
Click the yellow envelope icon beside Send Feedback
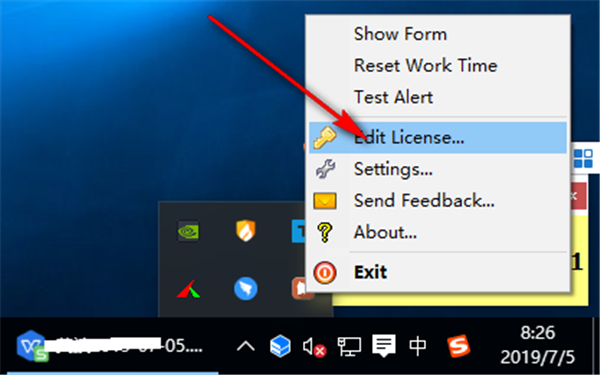[x=325, y=201]
